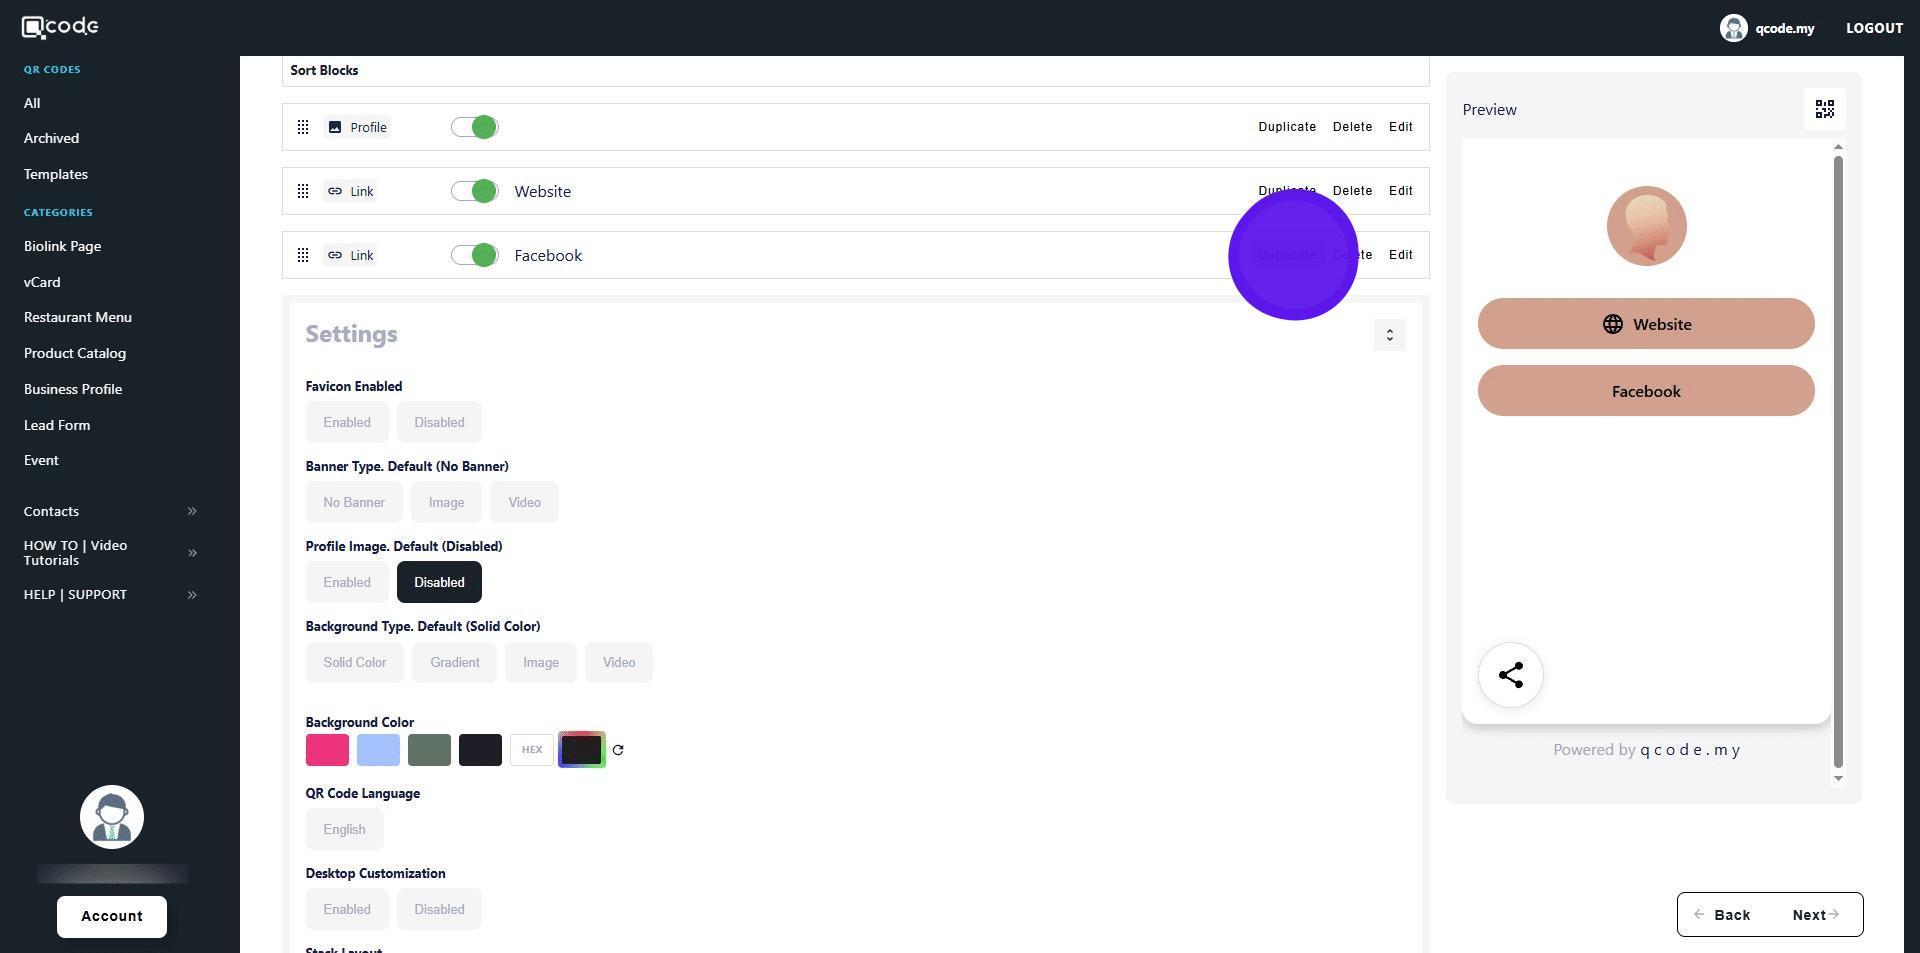Toggle the Profile block switch off
Image resolution: width=1920 pixels, height=953 pixels.
474,127
